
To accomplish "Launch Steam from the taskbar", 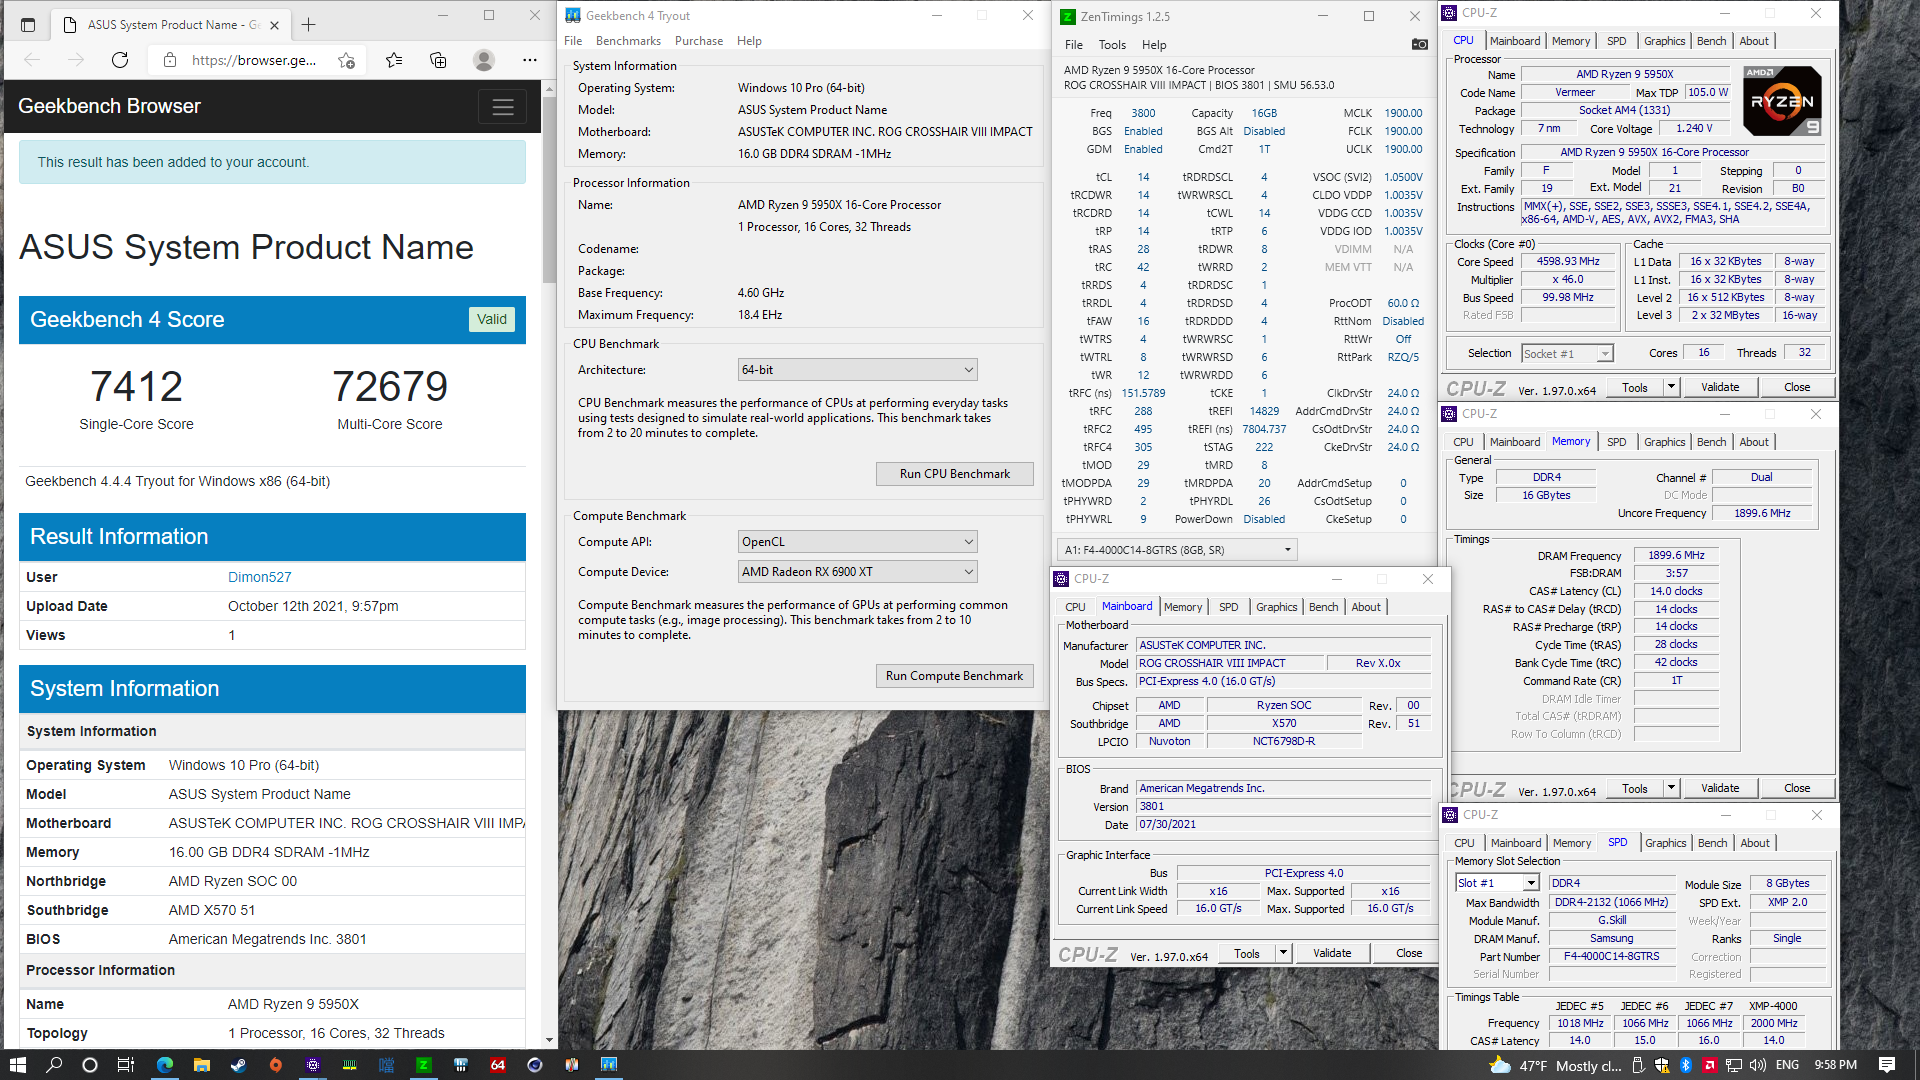I will 238,1065.
